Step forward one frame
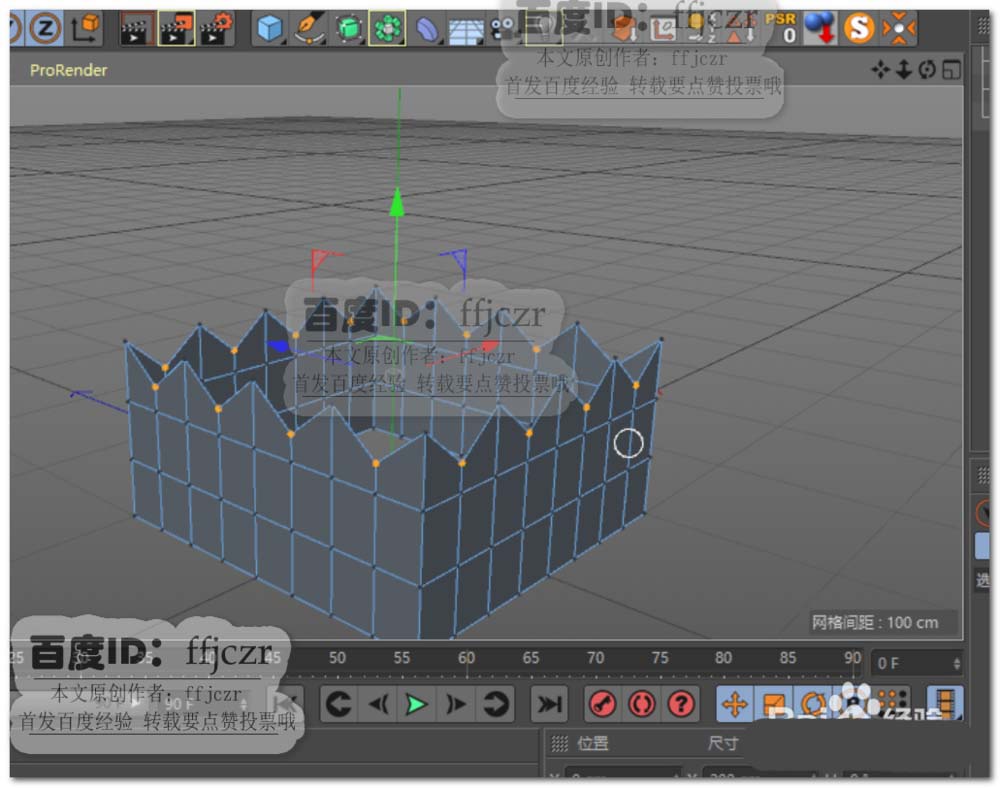Viewport: 1000px width, 788px height. (x=455, y=704)
